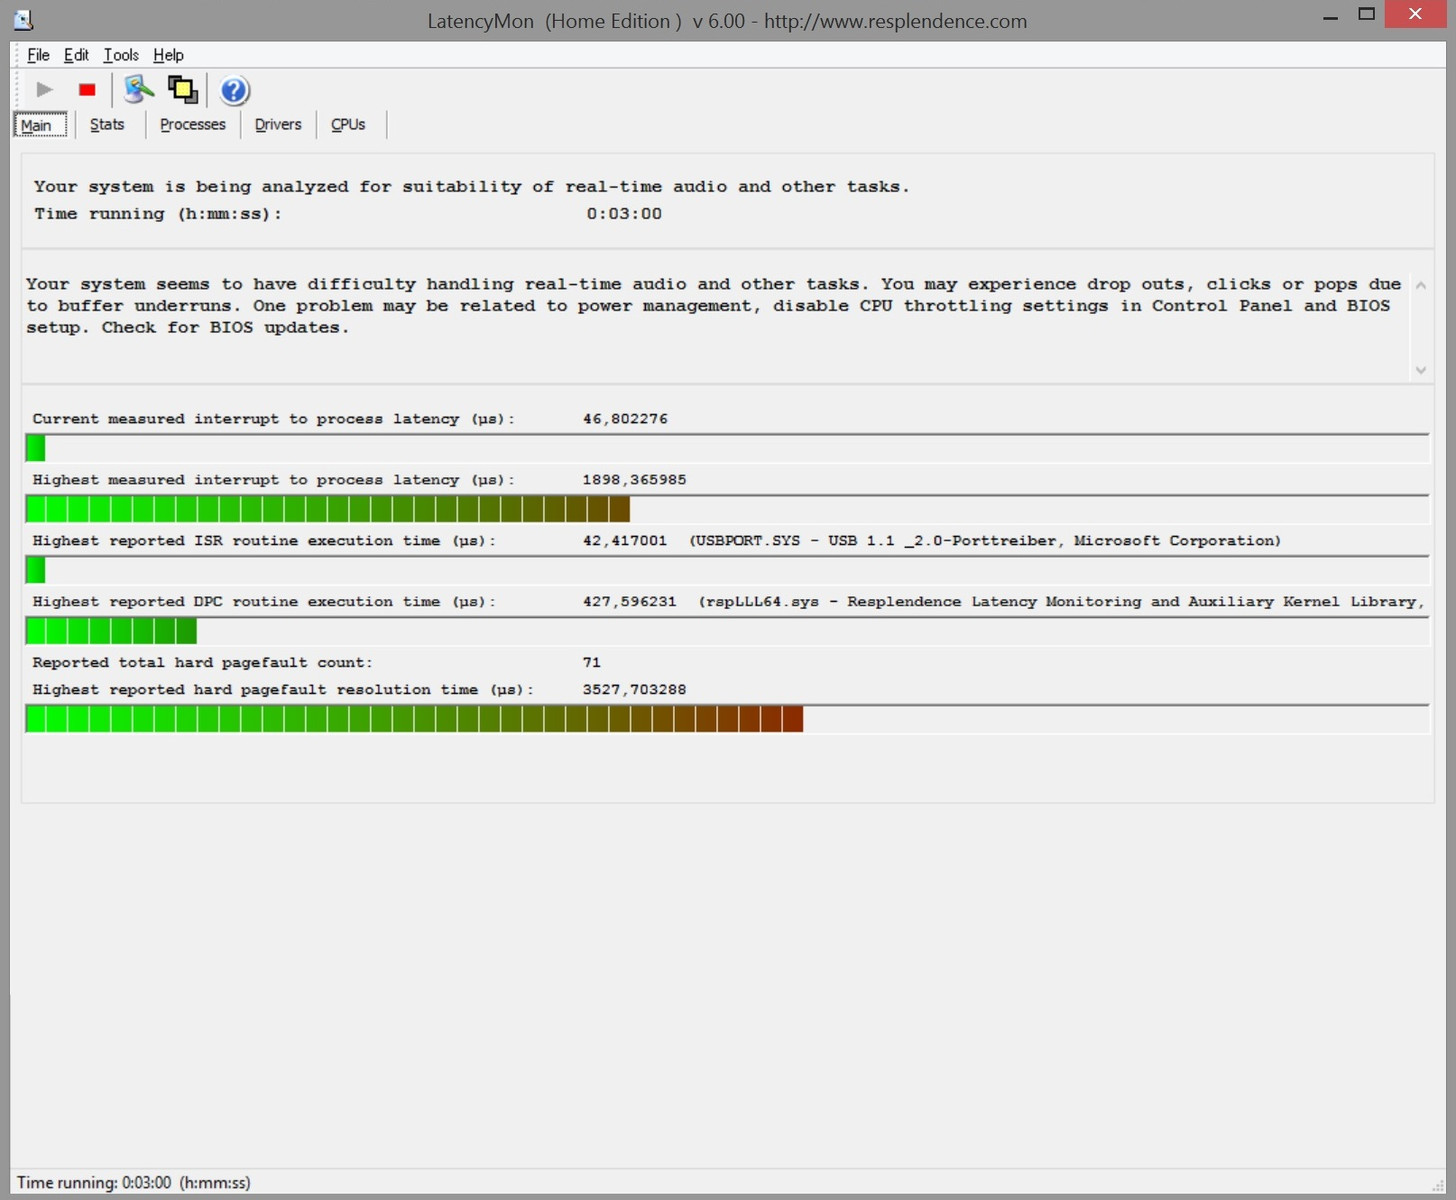This screenshot has height=1200, width=1456.
Task: Click the ISR value 42,417001
Action: pyautogui.click(x=625, y=541)
